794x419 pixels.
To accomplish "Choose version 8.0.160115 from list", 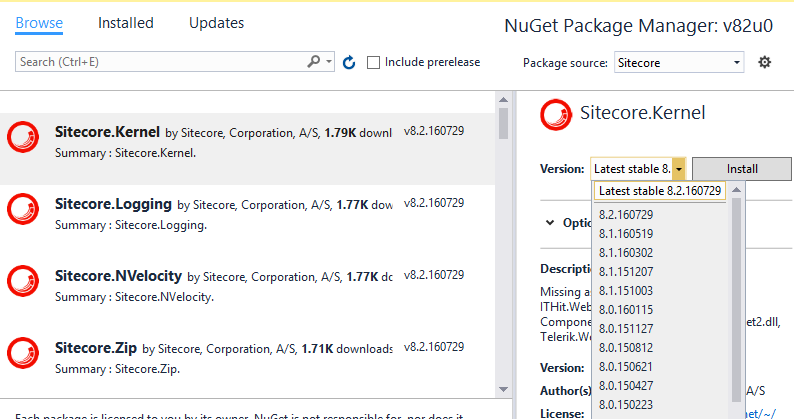I will tap(626, 310).
